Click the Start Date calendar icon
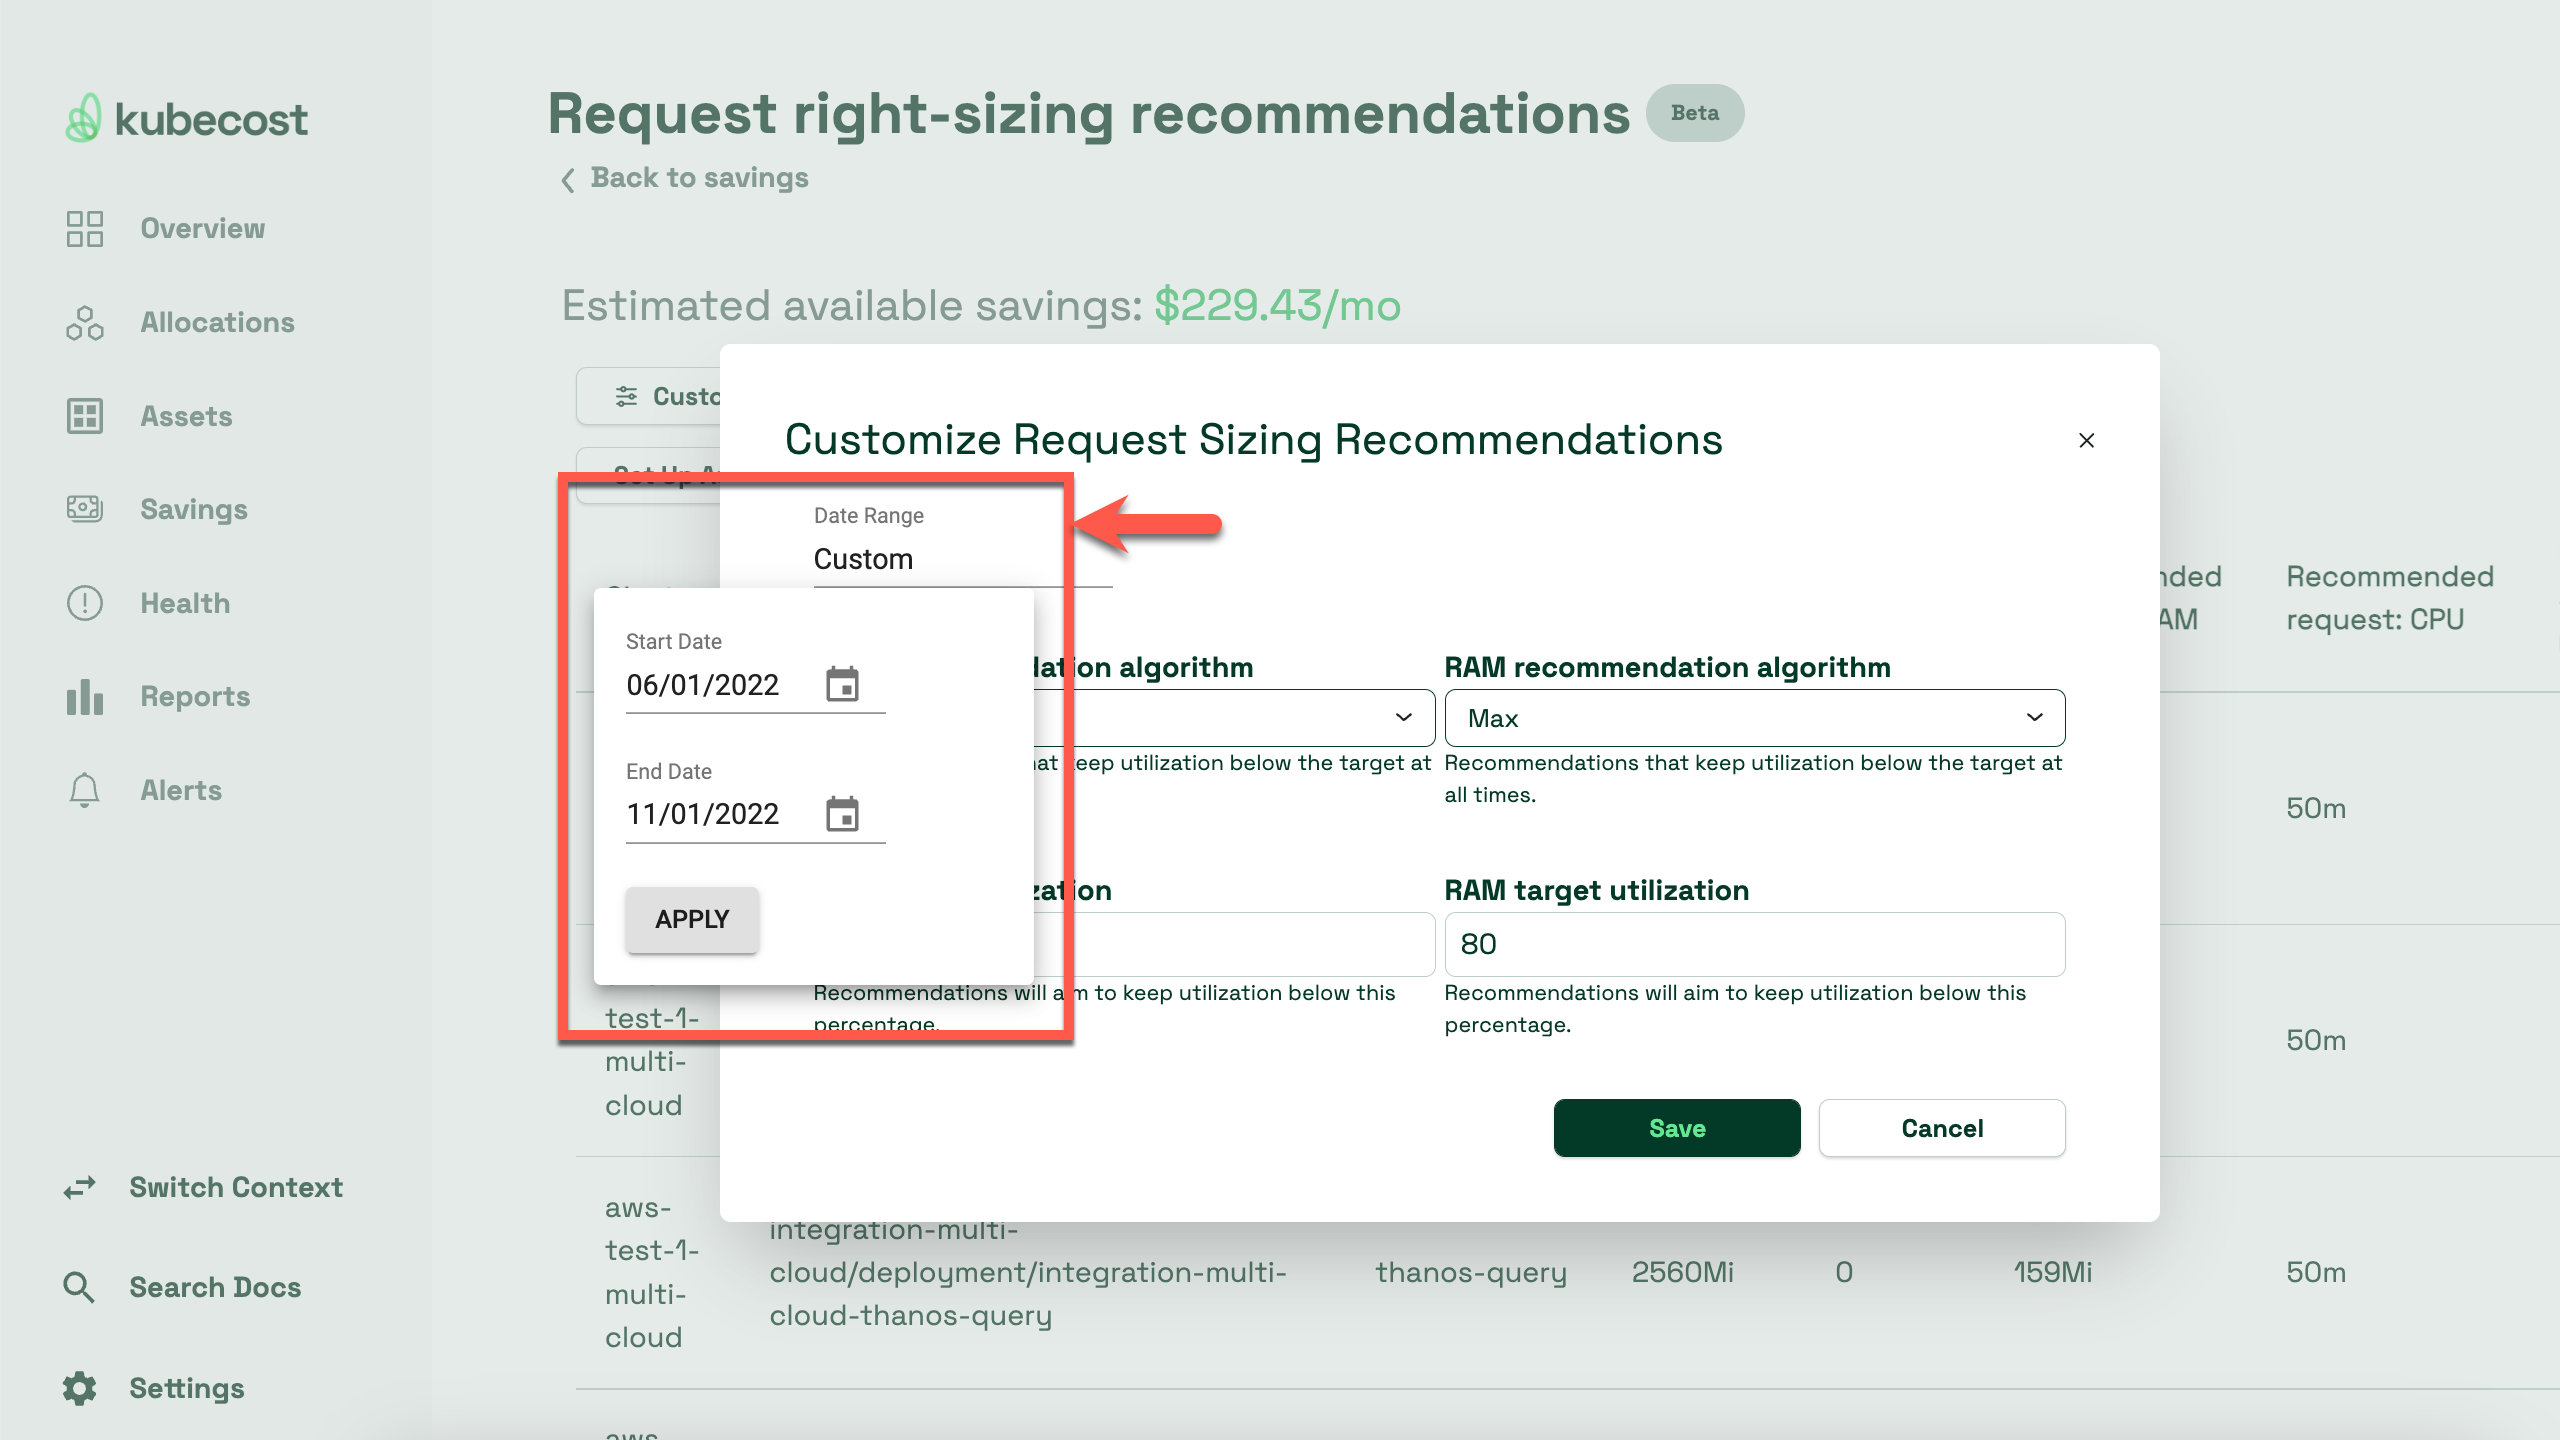 click(842, 682)
